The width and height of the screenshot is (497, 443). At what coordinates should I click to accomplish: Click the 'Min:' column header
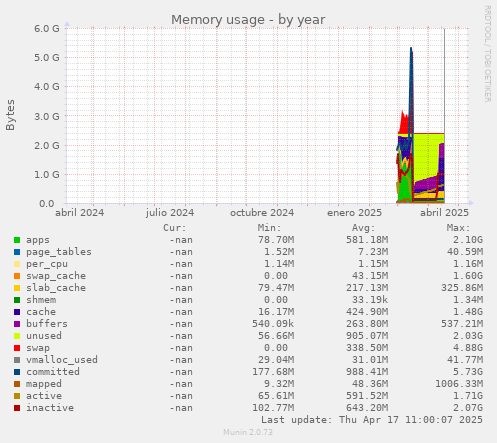269,228
